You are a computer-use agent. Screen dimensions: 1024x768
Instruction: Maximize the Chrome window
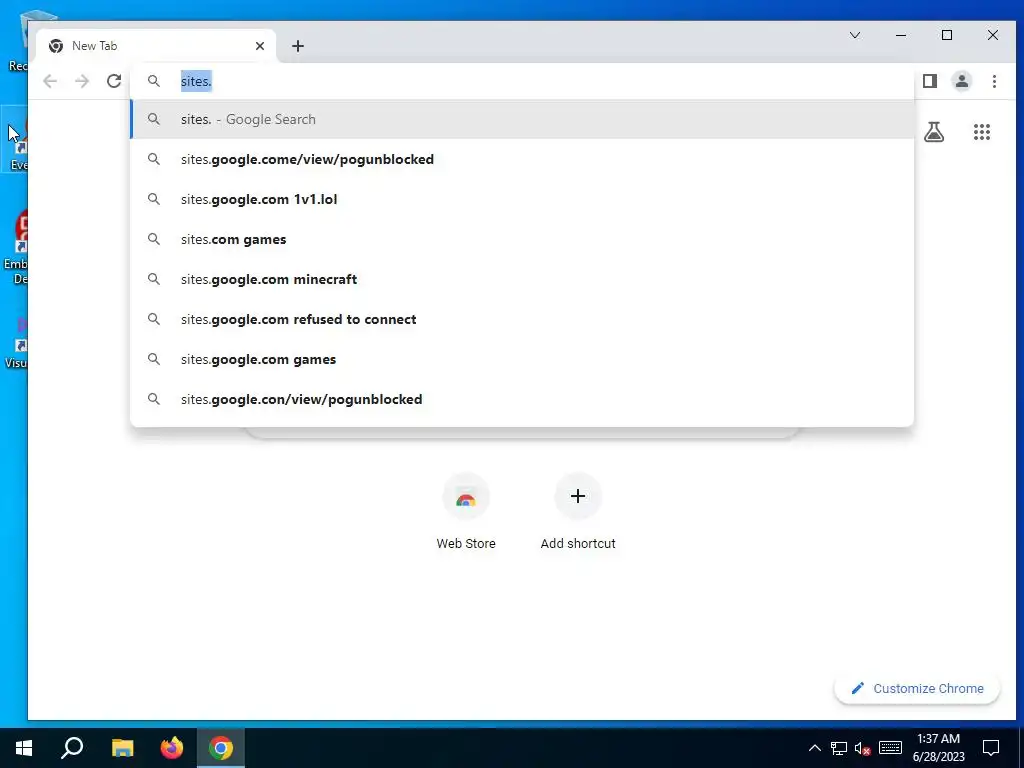[947, 35]
